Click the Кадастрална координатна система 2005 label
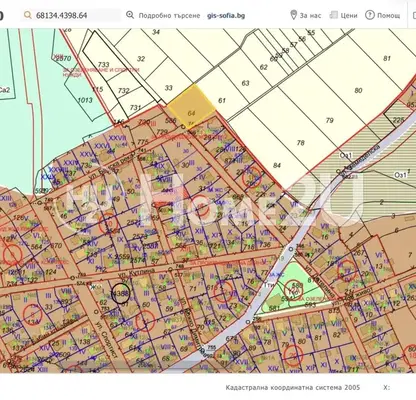Image resolution: width=416 pixels, height=400 pixels. 293,387
